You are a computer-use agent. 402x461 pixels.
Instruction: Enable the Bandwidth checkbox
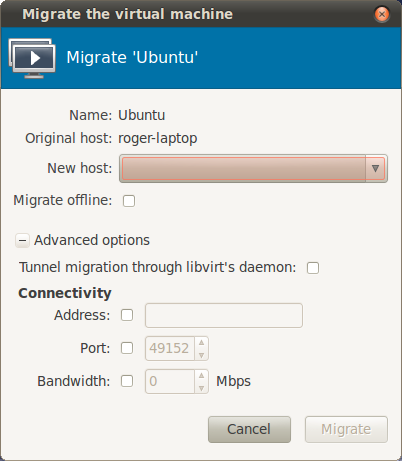coord(127,381)
